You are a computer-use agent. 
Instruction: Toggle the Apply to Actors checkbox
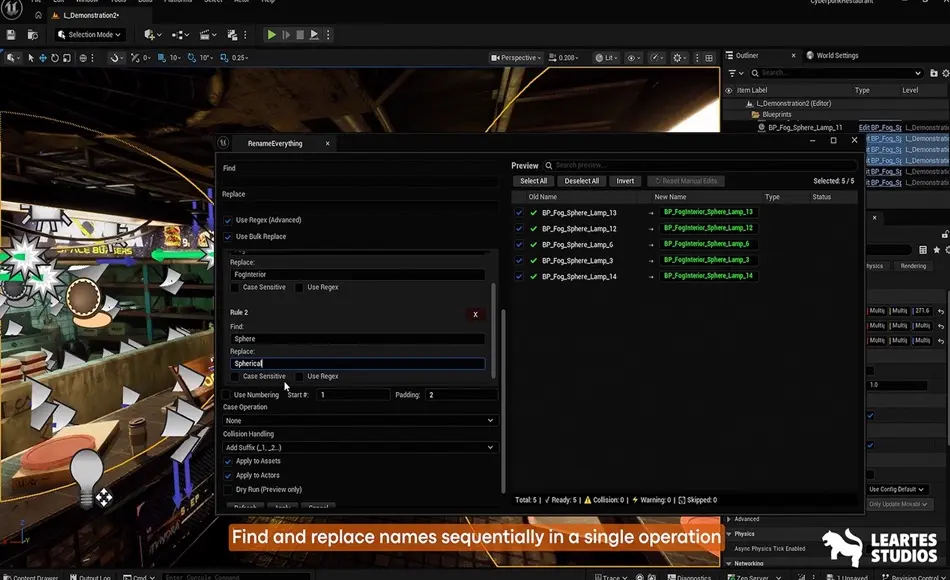pos(228,476)
